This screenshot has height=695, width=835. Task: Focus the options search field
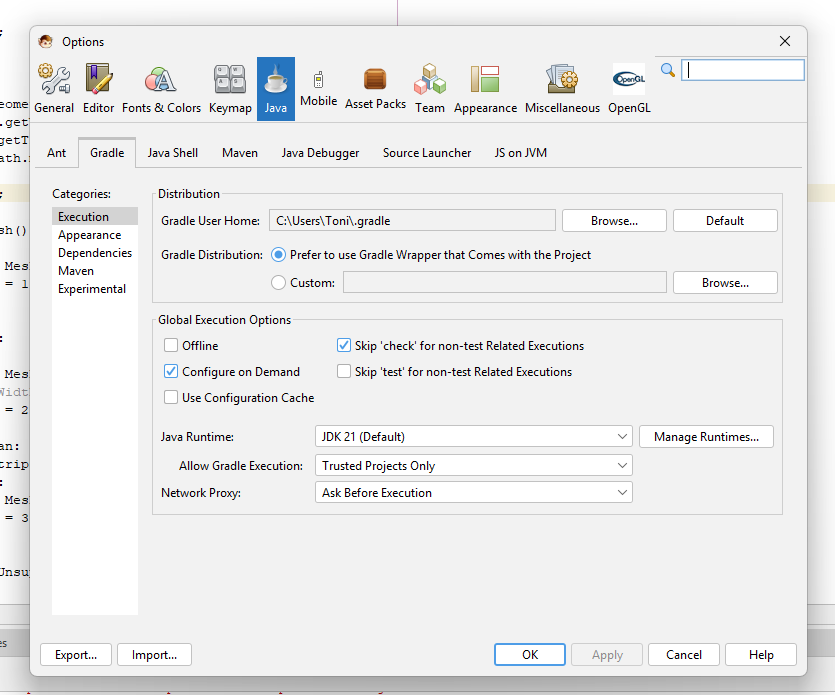[742, 70]
